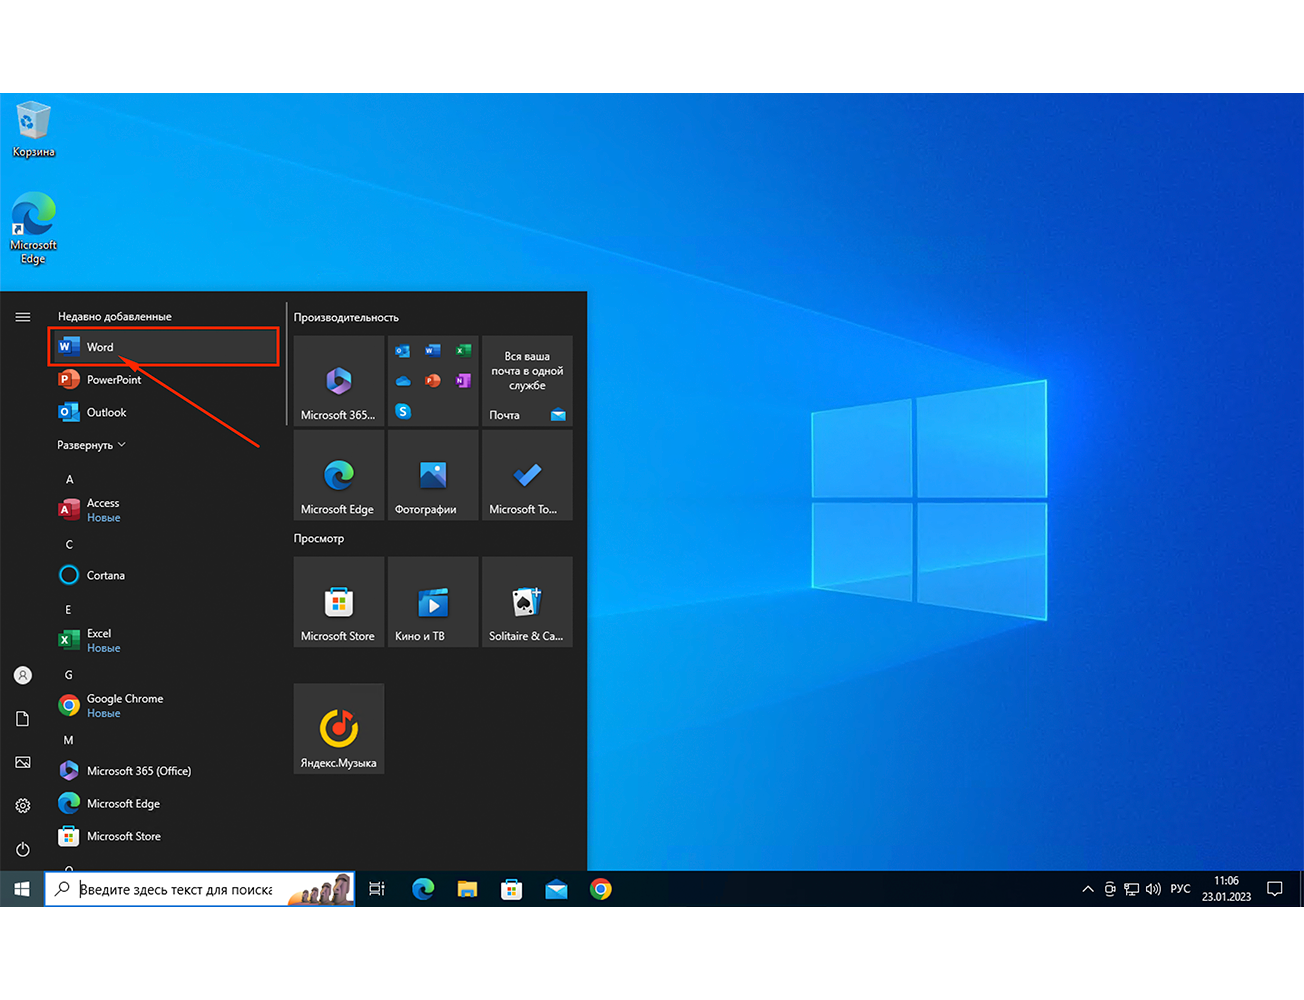The width and height of the screenshot is (1304, 1000).
Task: Click the taskbar search box
Action: click(x=200, y=889)
